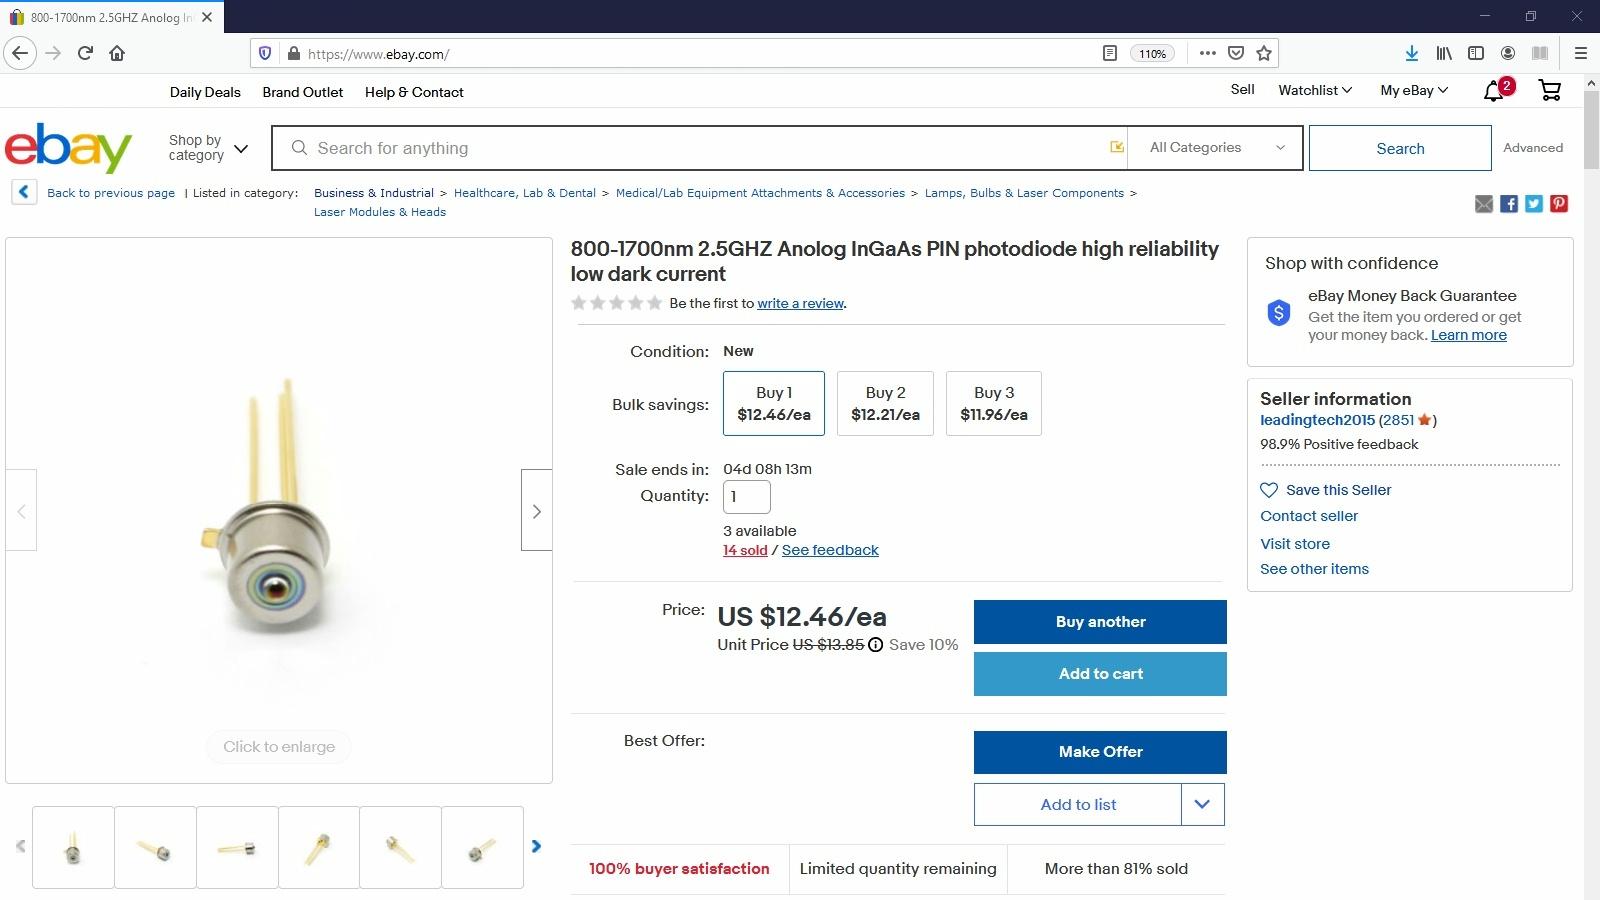Click the site padlock security icon

(293, 53)
